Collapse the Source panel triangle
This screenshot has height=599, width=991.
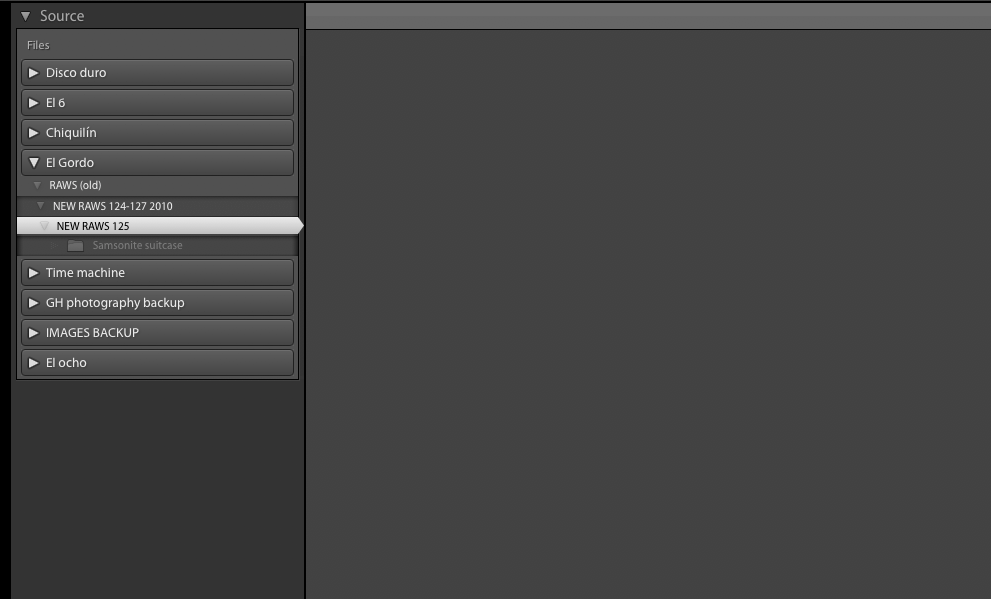(25, 16)
